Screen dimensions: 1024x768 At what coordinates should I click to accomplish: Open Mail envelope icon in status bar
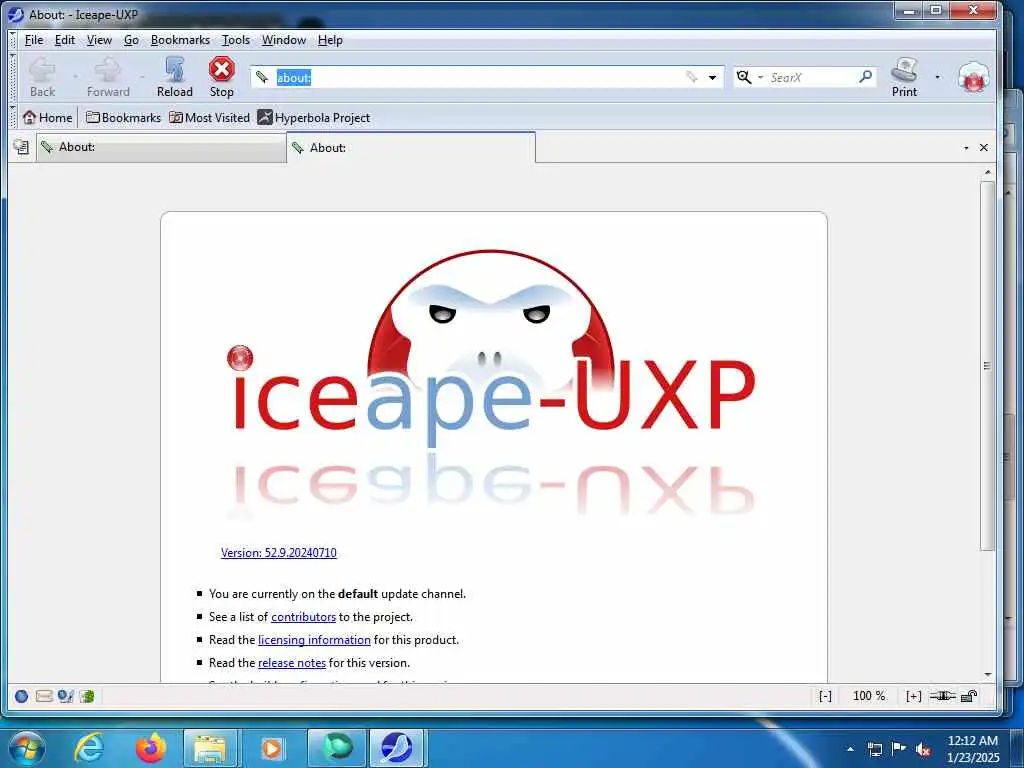coord(44,696)
